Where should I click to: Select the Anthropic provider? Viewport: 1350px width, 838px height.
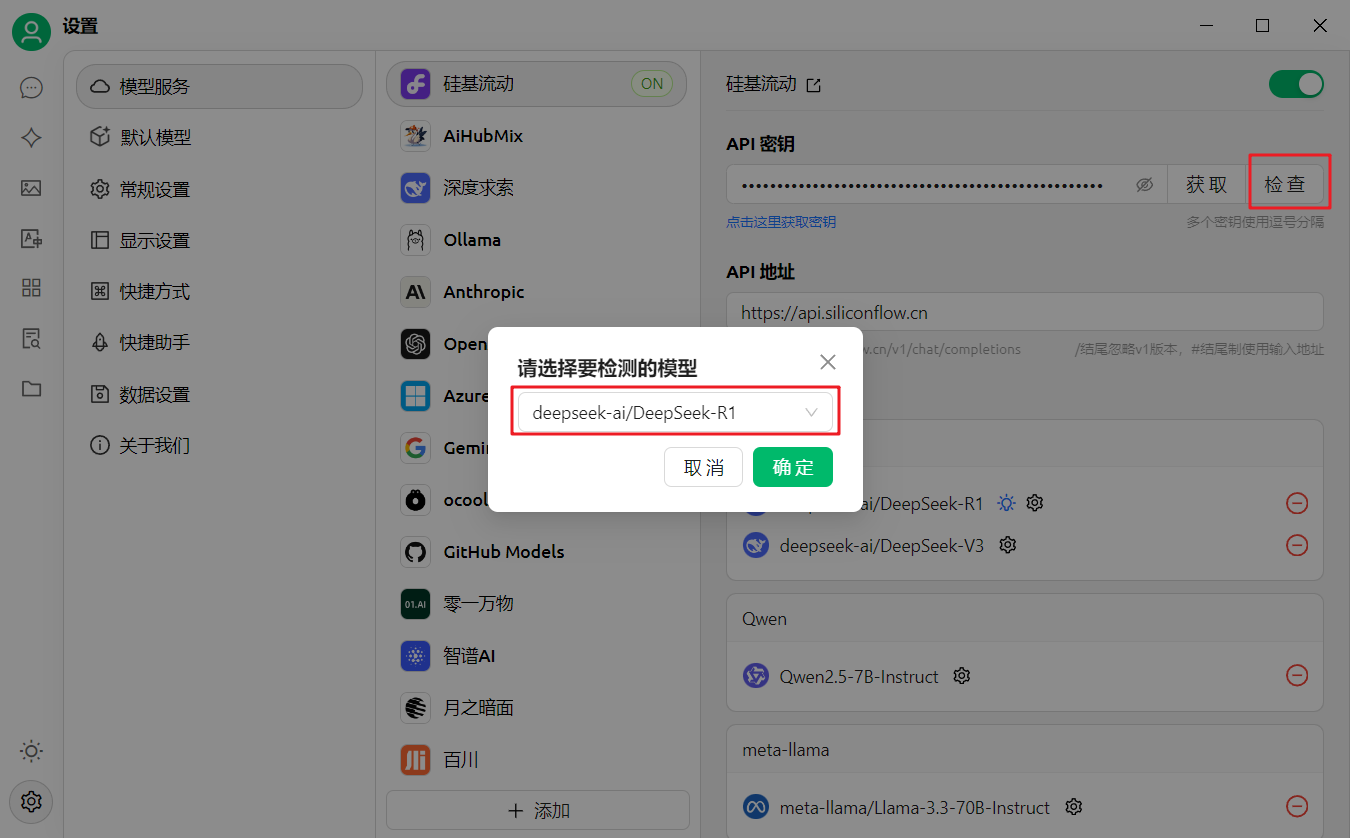coord(537,292)
